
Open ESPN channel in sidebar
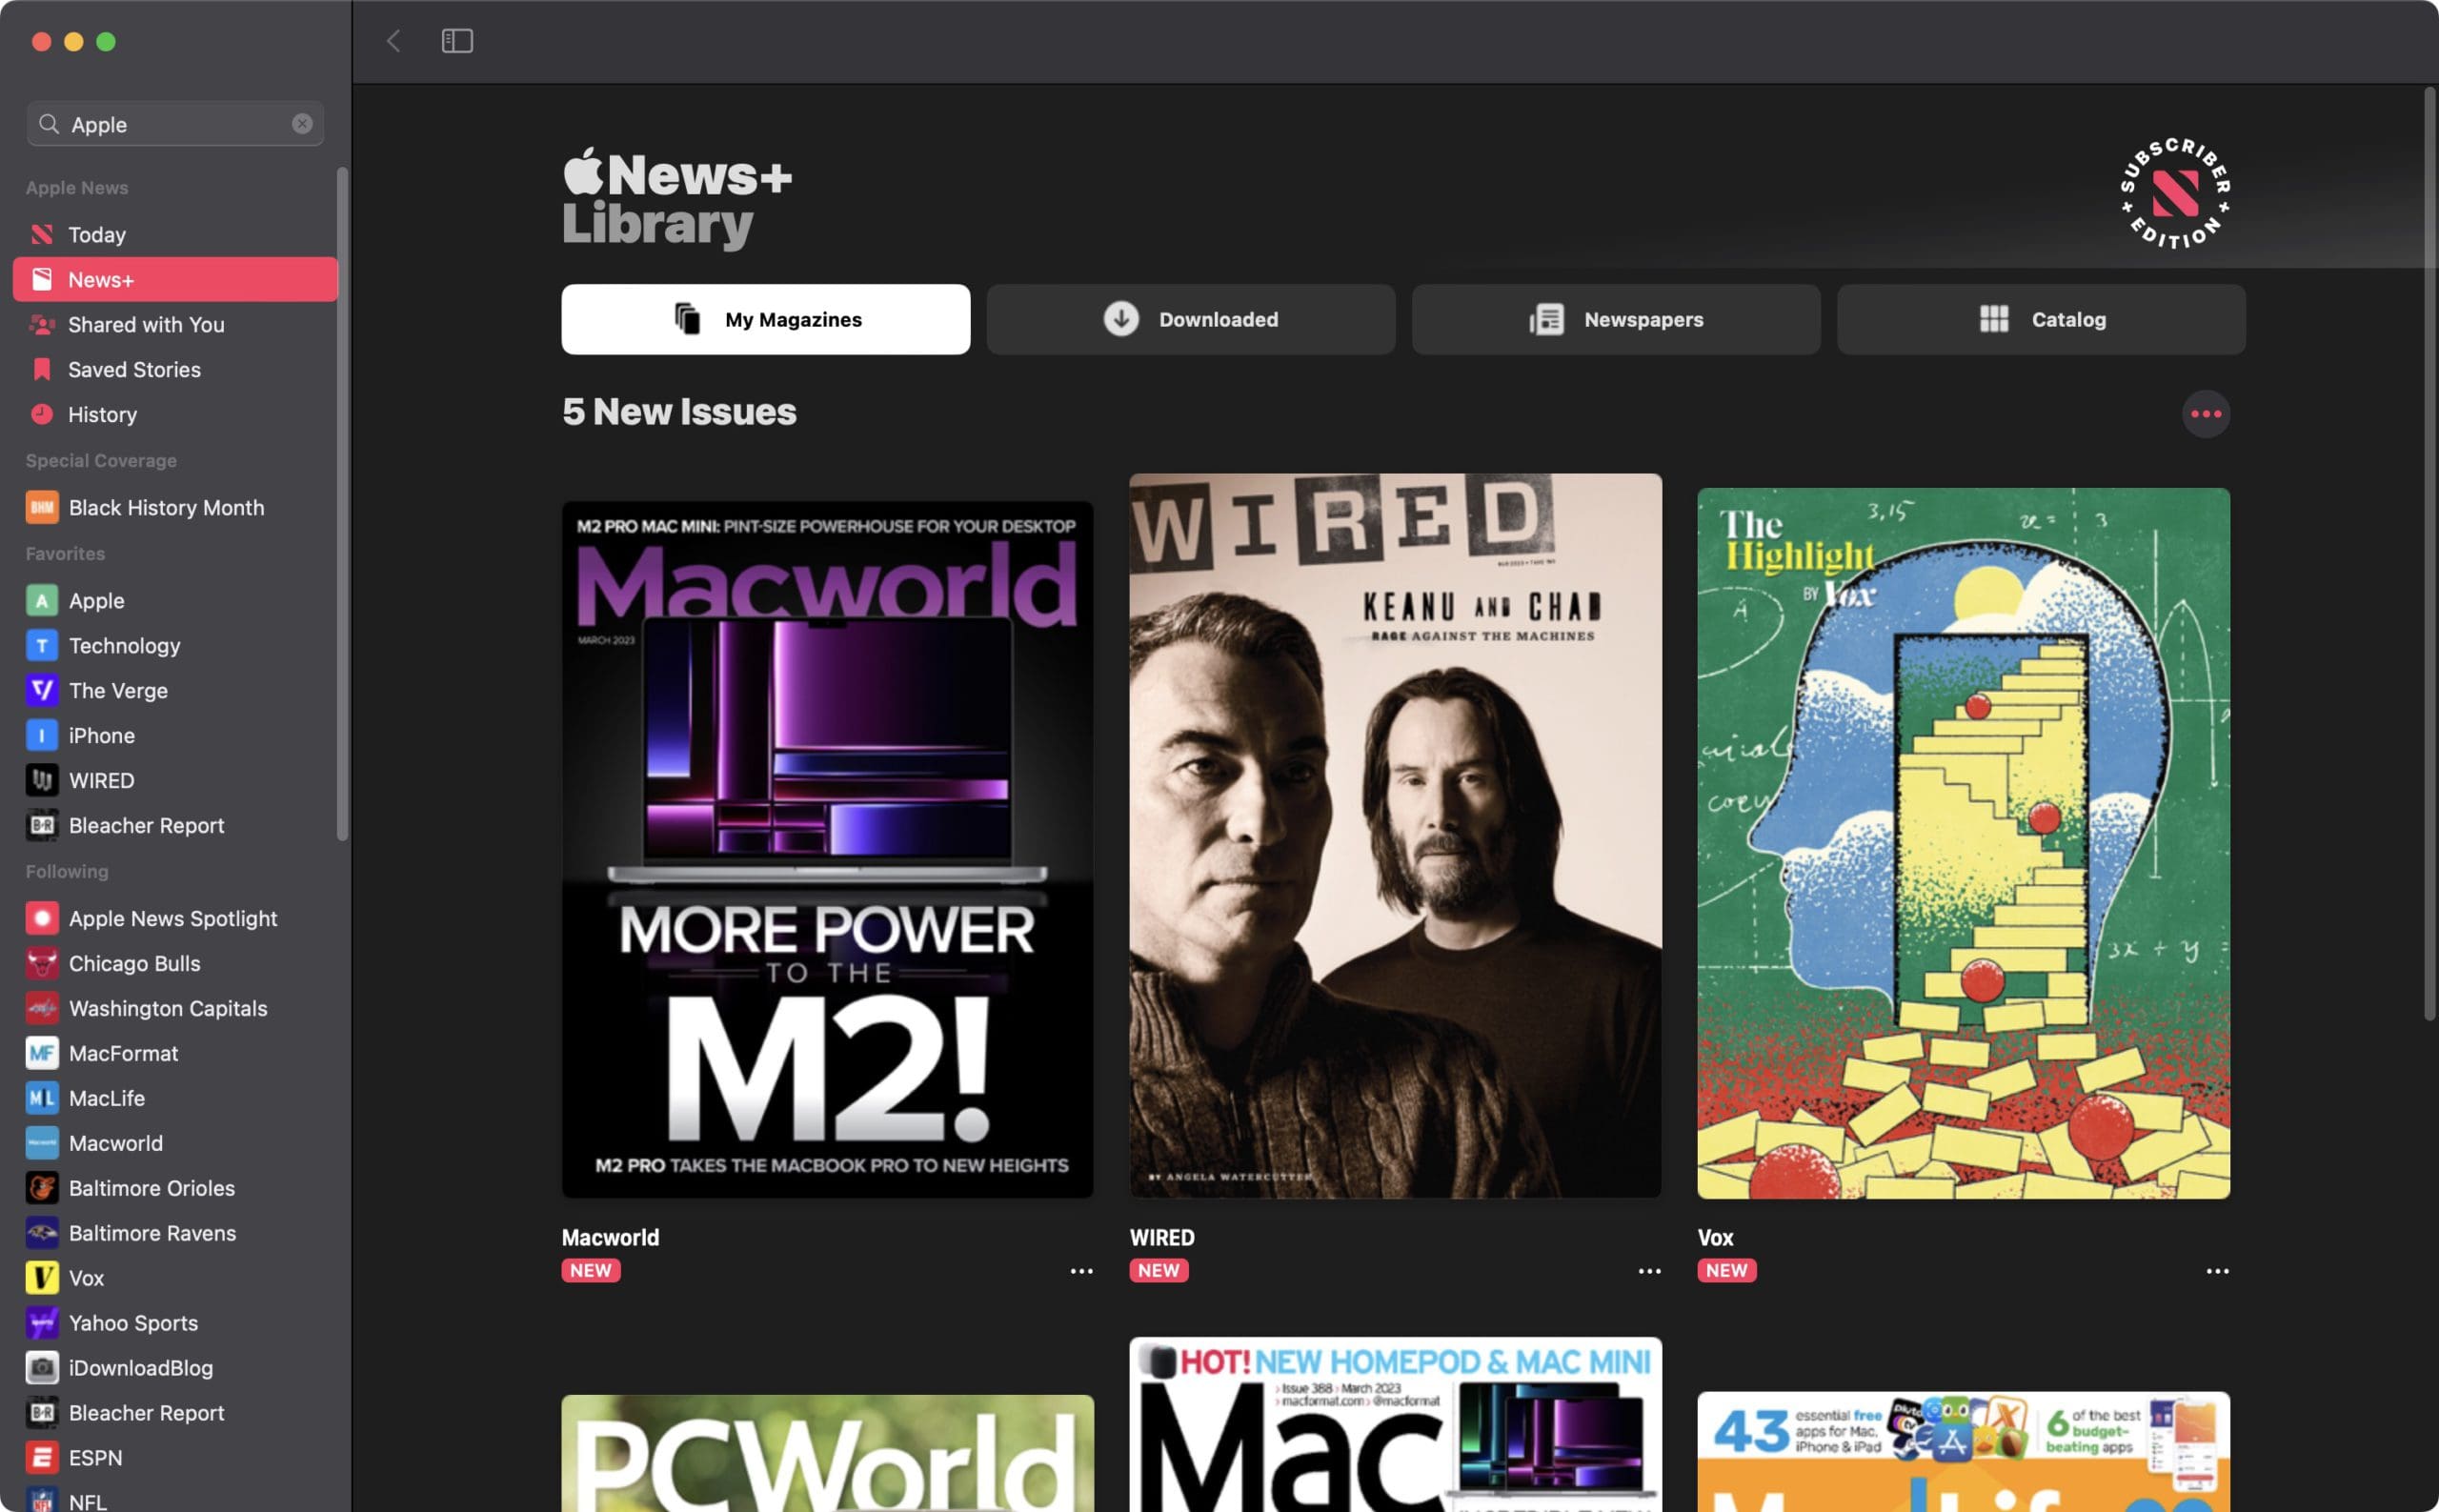[175, 1458]
